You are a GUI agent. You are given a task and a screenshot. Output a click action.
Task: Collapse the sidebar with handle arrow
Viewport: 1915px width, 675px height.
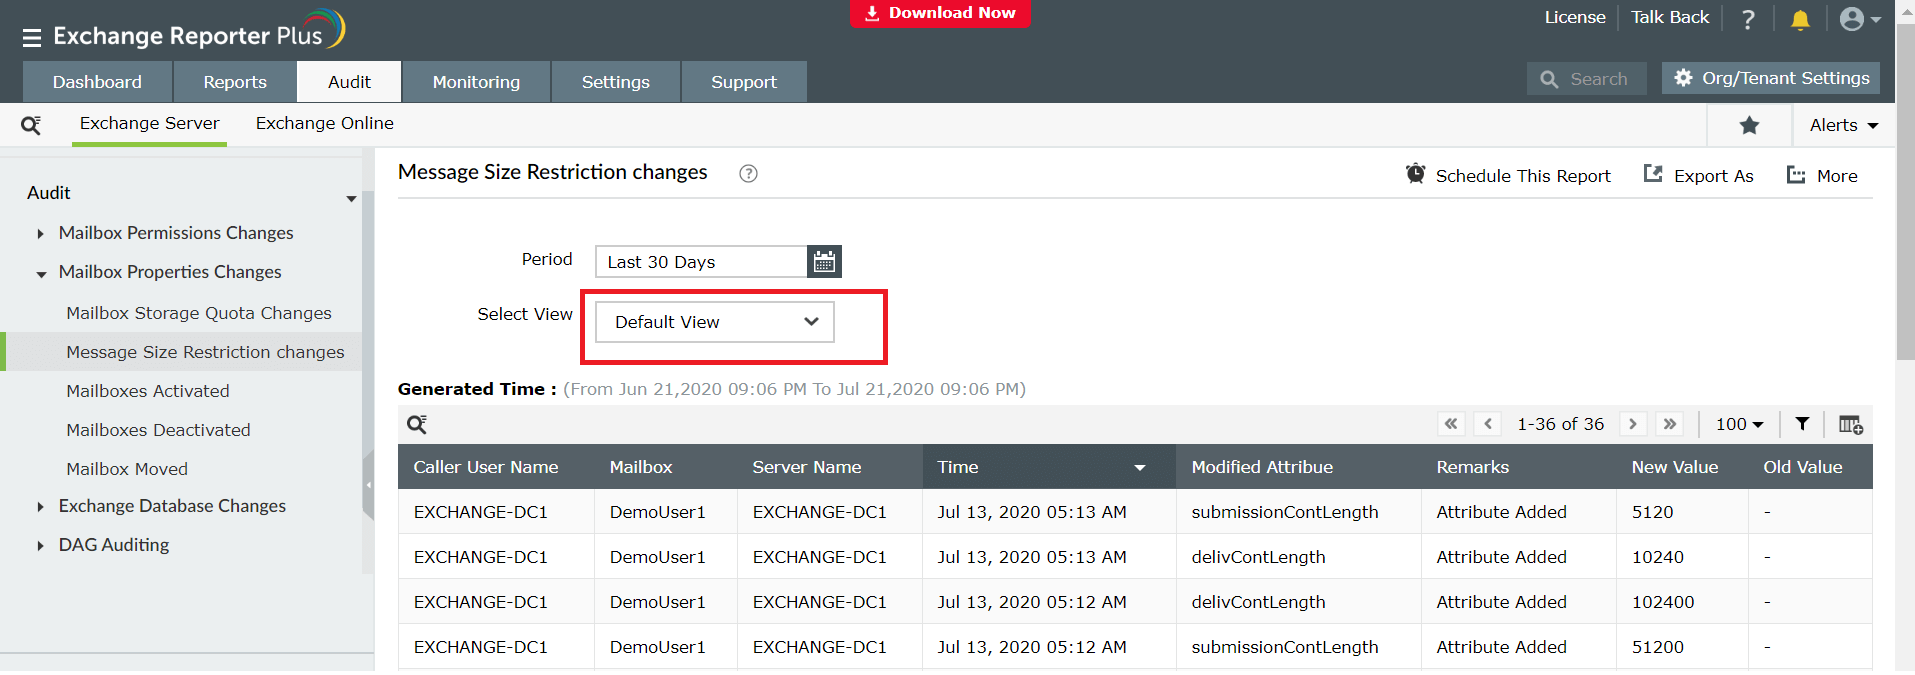pos(368,485)
